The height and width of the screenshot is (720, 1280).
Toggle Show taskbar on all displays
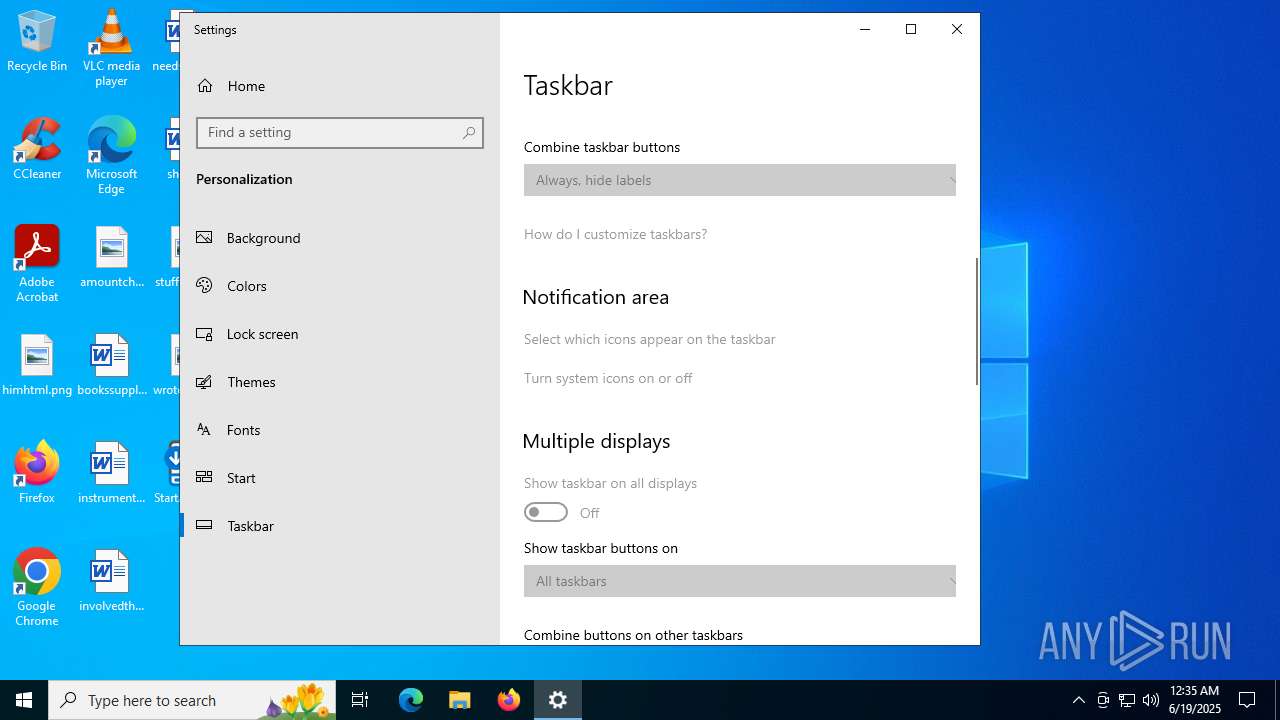(x=546, y=512)
